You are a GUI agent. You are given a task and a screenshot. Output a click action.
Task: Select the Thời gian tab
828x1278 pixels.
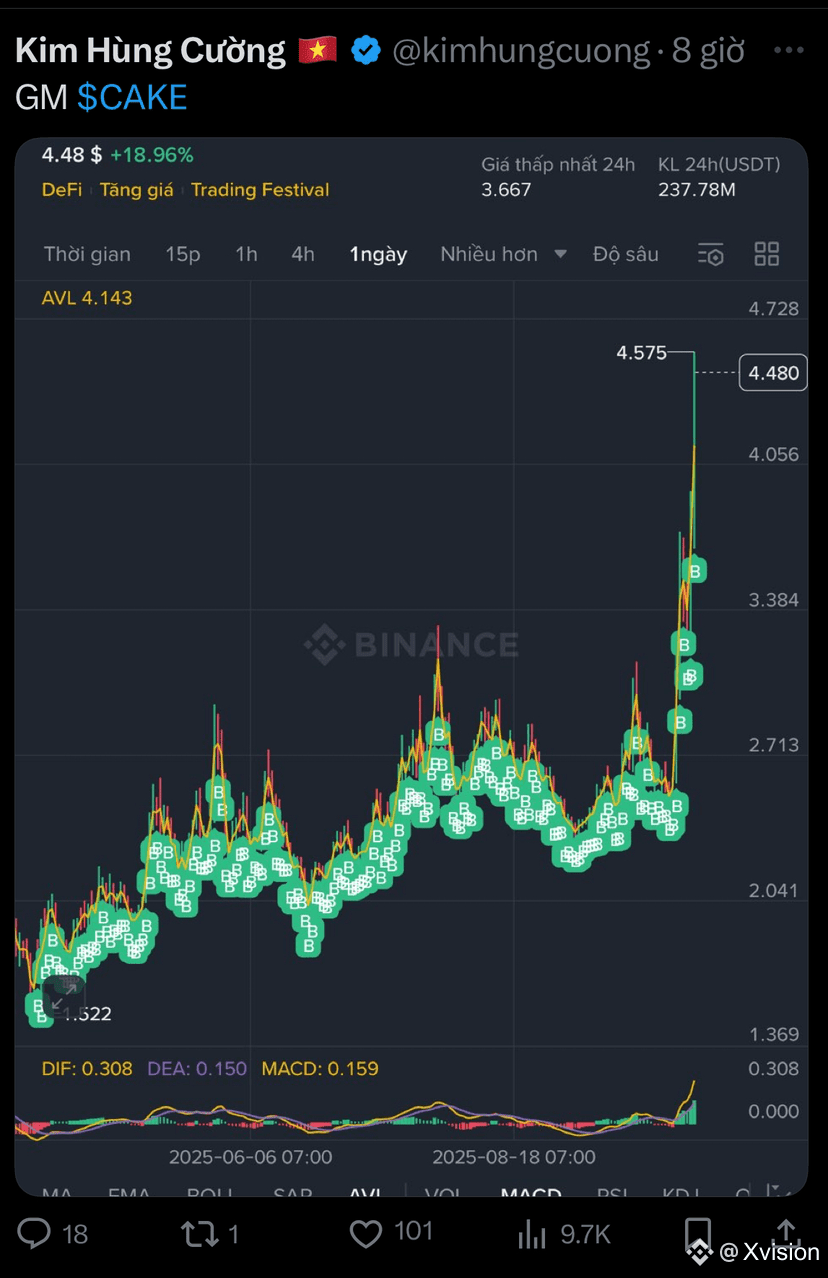(87, 254)
